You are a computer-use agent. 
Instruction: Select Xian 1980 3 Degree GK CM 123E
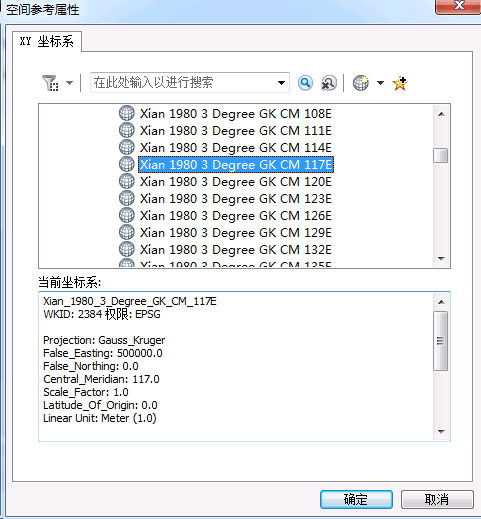(x=236, y=199)
